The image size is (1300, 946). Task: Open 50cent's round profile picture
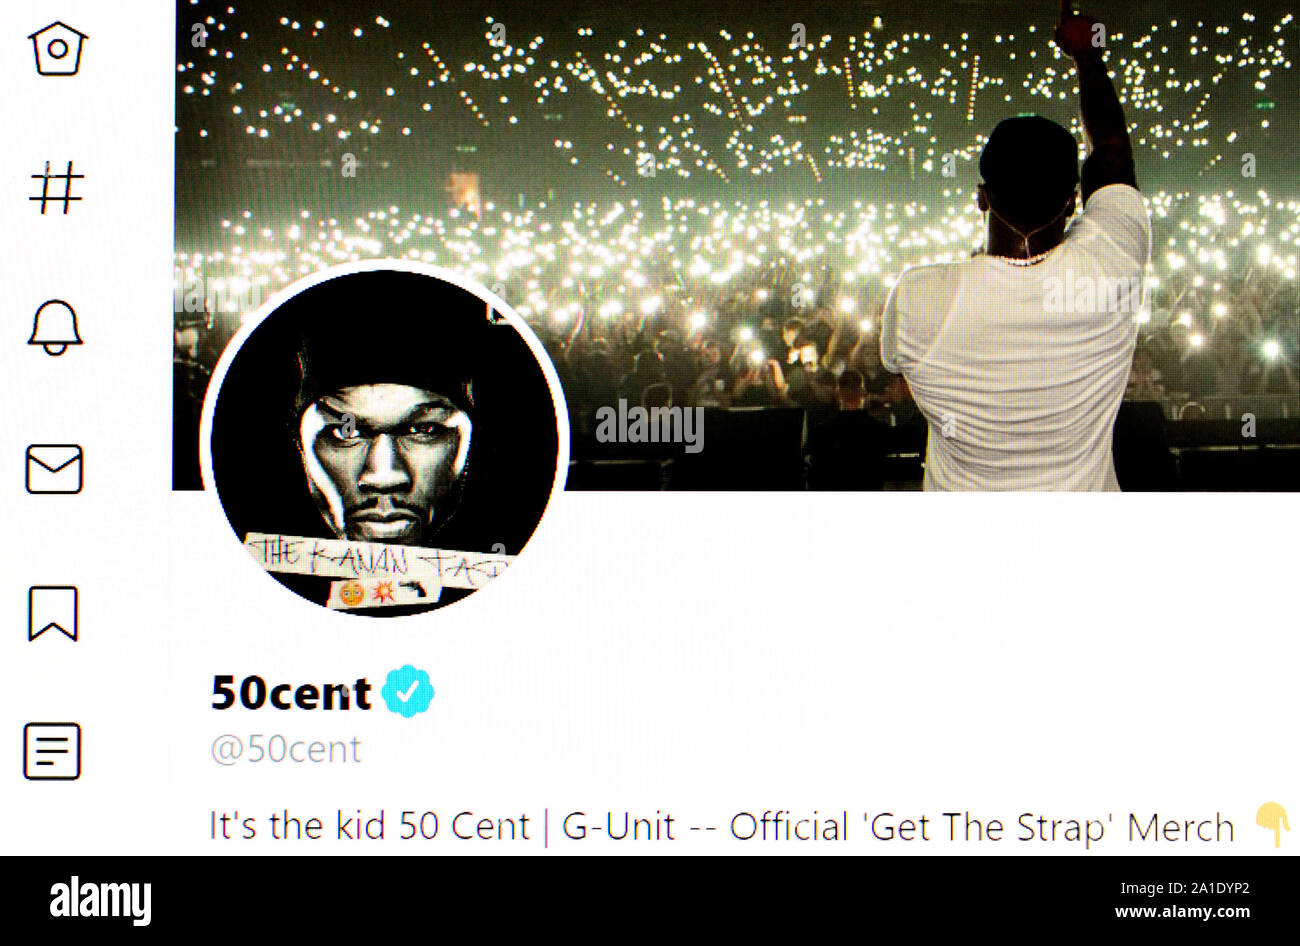384,441
